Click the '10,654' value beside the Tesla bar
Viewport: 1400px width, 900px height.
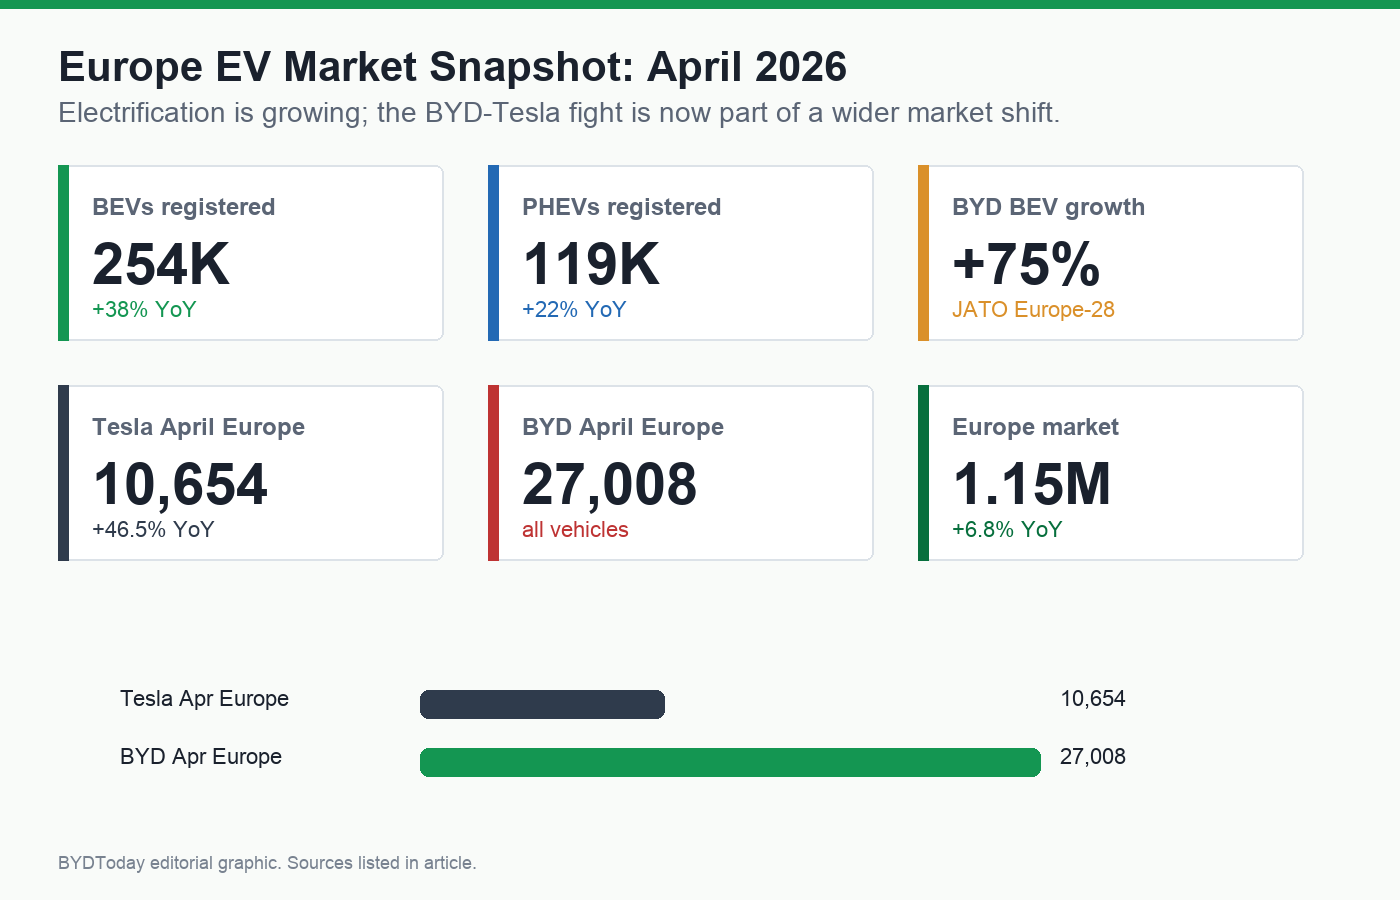tap(1093, 699)
